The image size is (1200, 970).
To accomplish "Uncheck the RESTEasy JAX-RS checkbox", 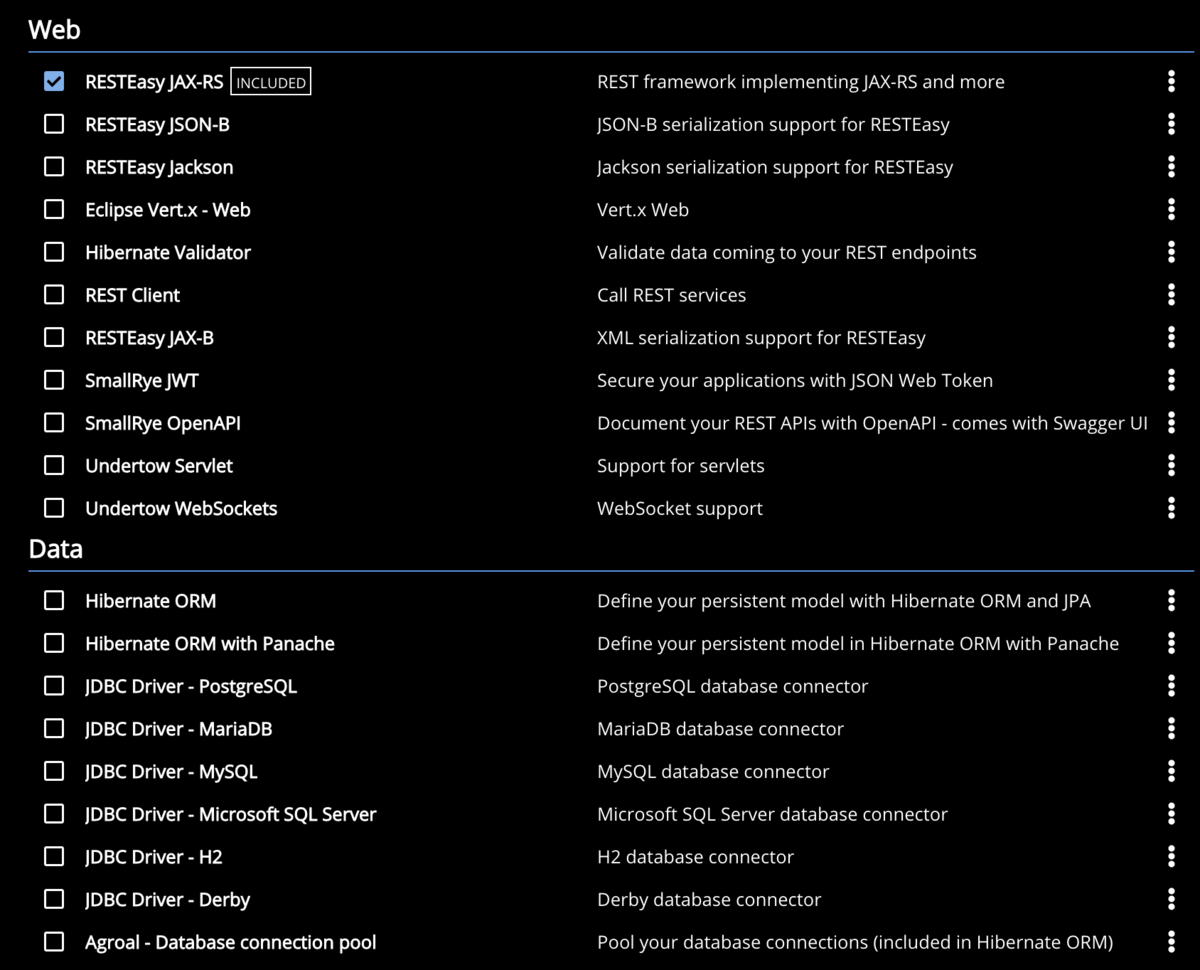I will click(x=54, y=82).
